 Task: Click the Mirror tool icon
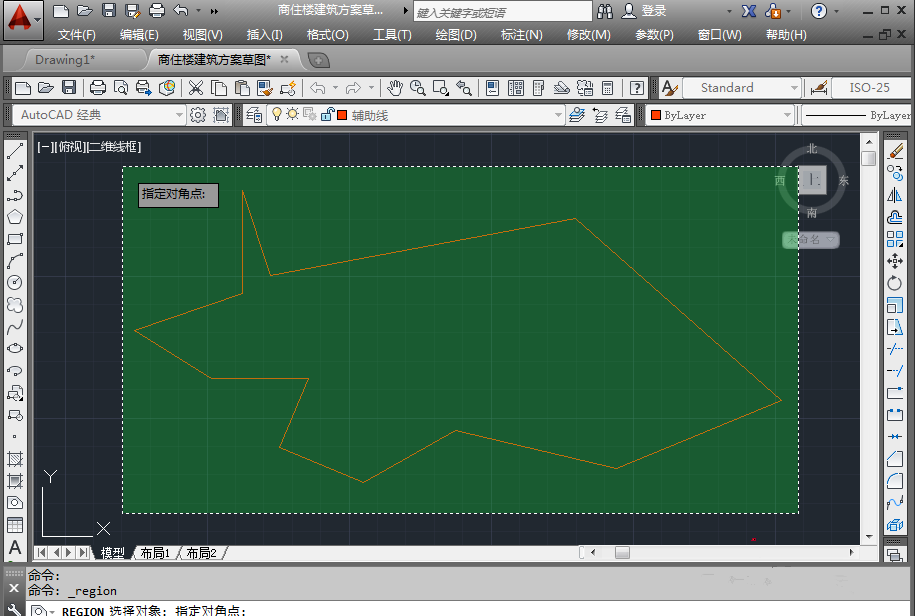(895, 195)
